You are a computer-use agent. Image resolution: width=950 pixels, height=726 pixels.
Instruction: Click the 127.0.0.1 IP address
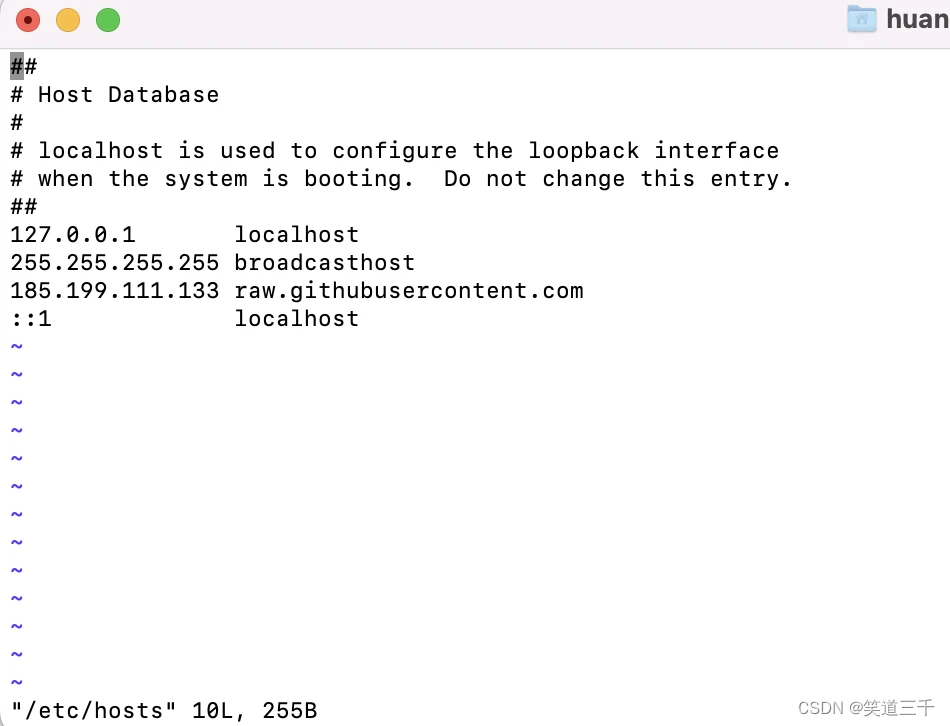(73, 235)
